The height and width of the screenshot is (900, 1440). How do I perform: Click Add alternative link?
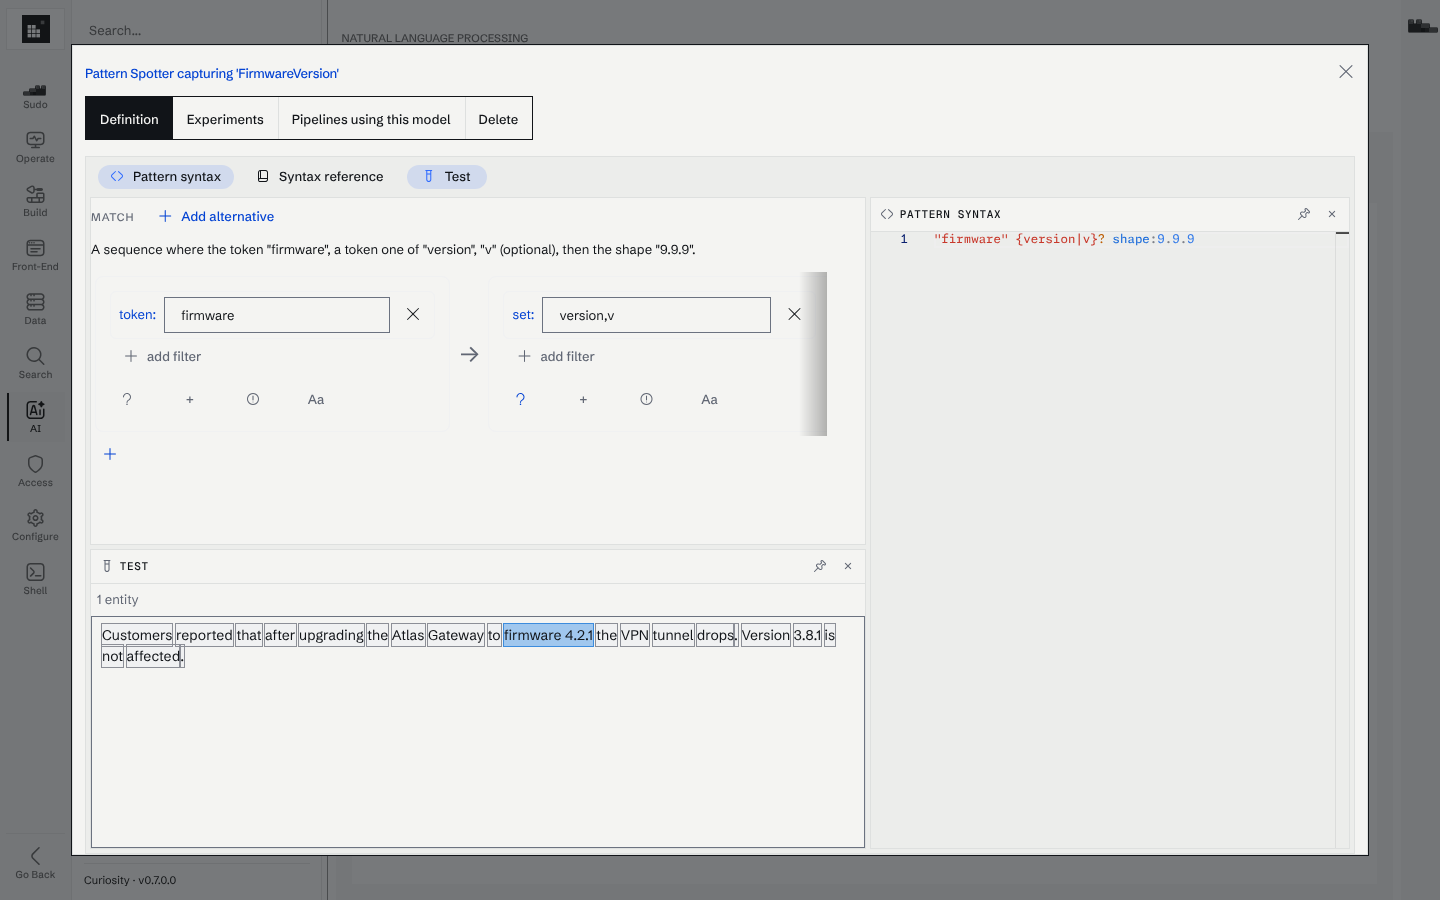pyautogui.click(x=216, y=216)
